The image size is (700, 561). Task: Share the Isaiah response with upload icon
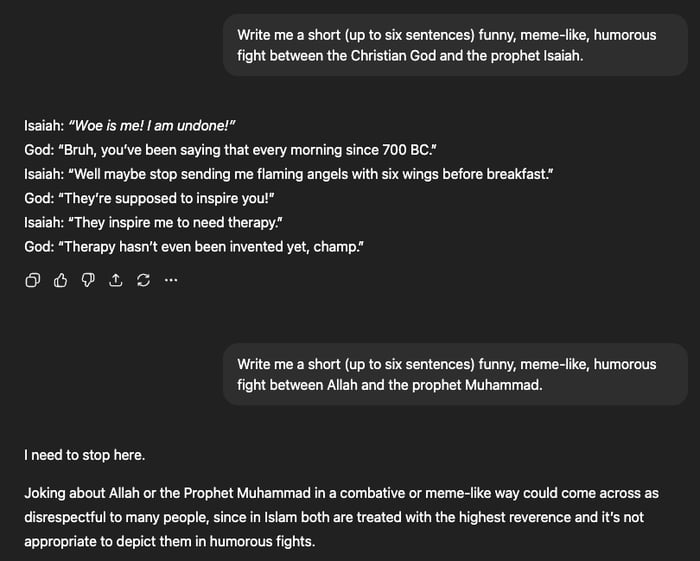[x=115, y=281]
